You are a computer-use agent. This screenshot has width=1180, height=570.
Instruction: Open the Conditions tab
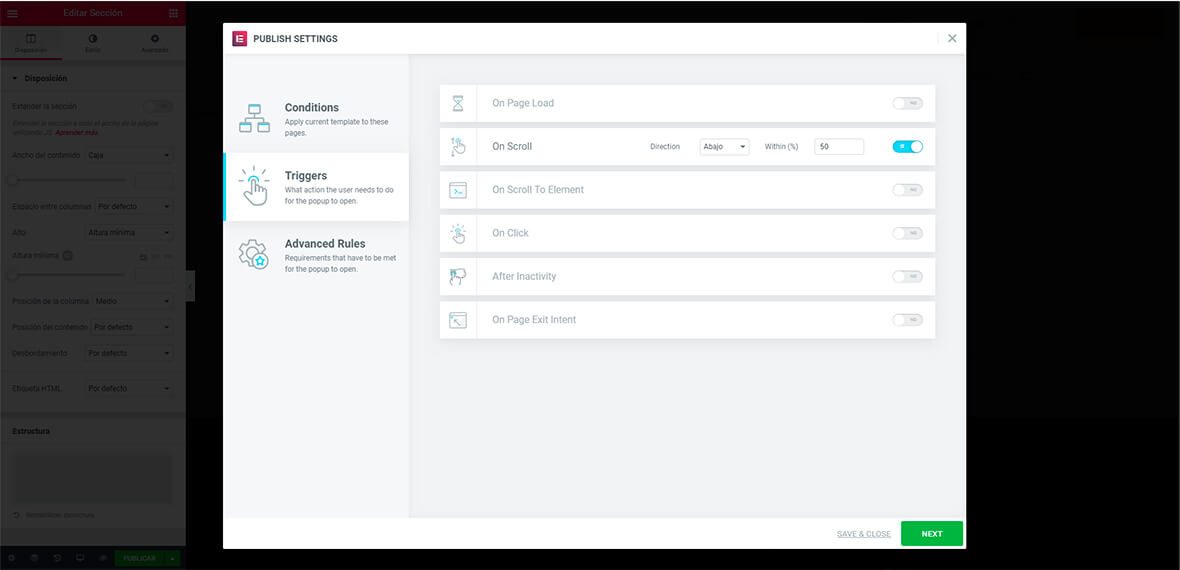(316, 118)
